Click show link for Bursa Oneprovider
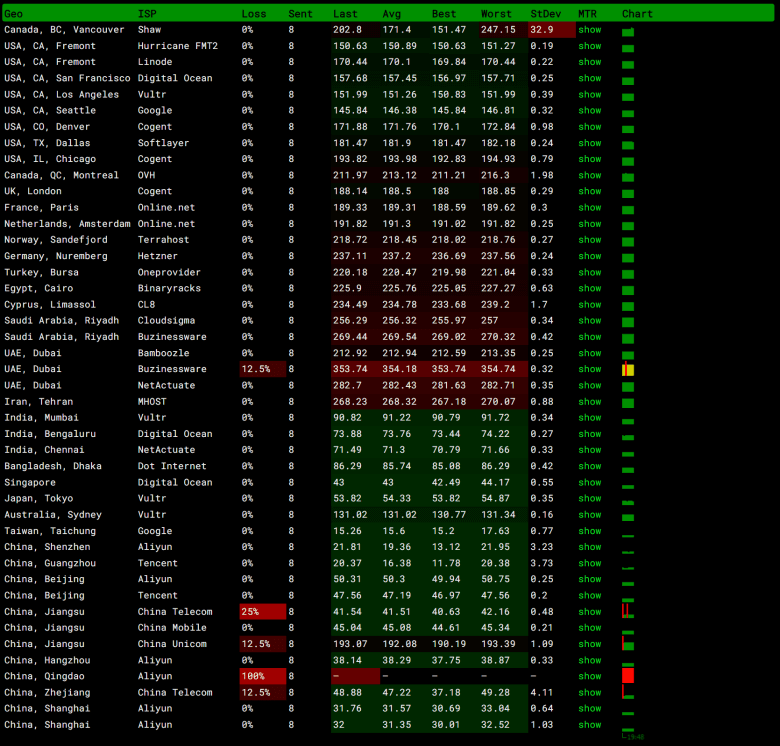The height and width of the screenshot is (746, 780). (x=589, y=272)
